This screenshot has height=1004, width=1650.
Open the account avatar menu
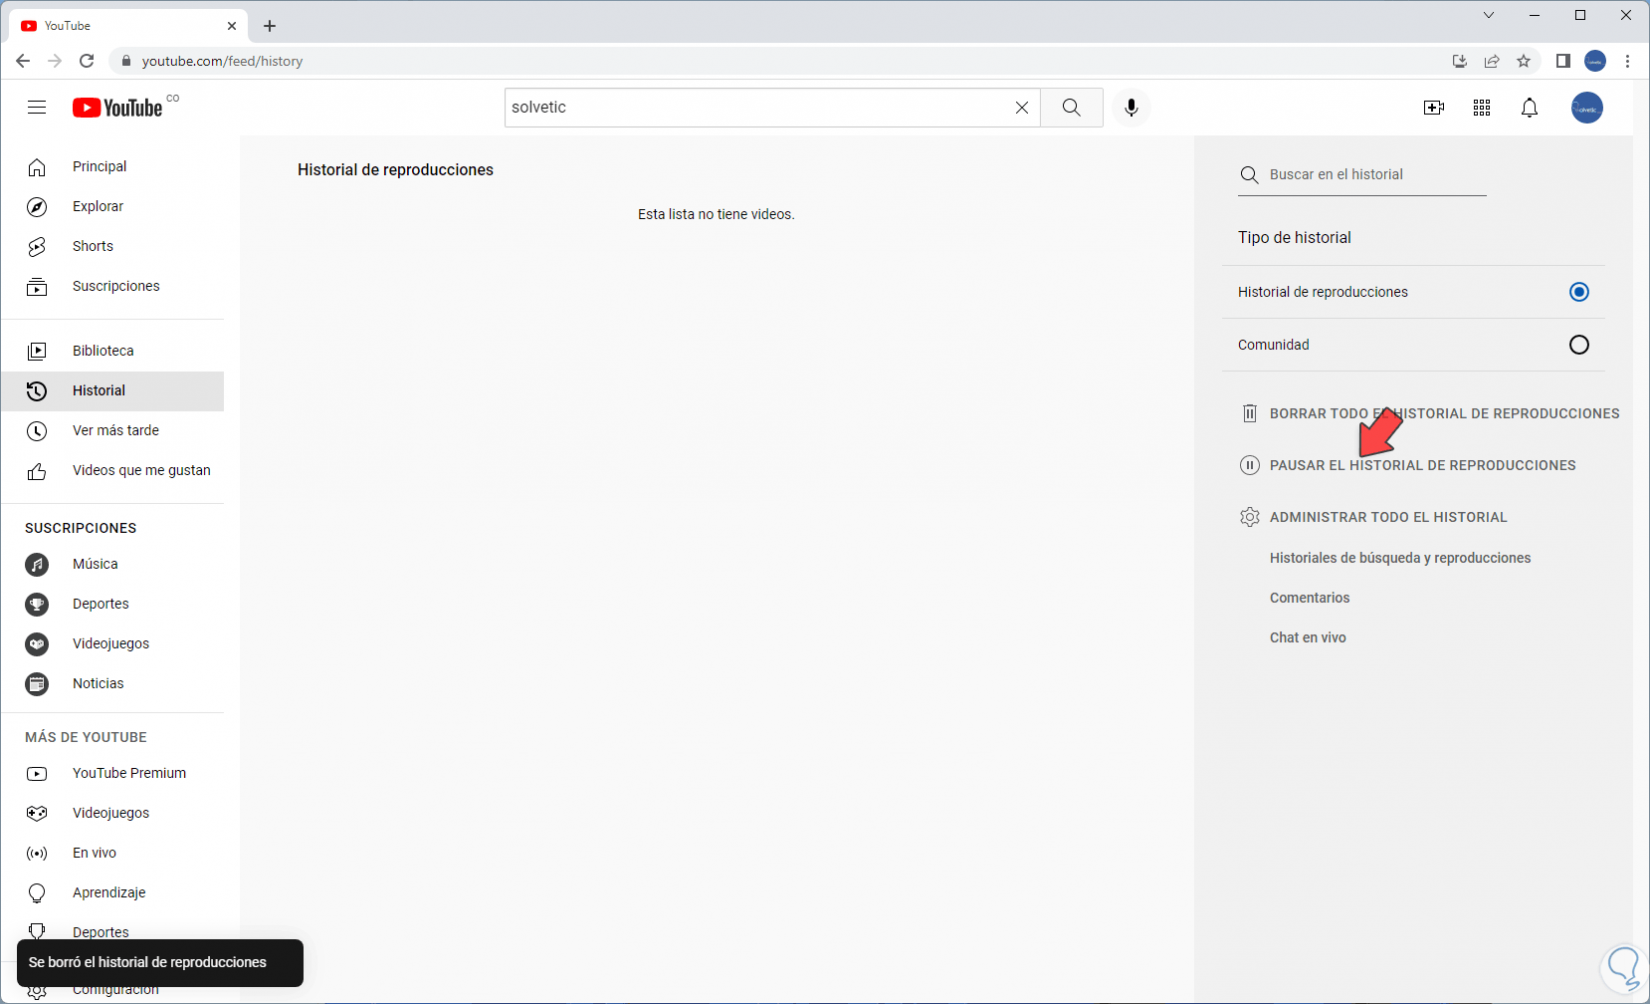[x=1587, y=107]
